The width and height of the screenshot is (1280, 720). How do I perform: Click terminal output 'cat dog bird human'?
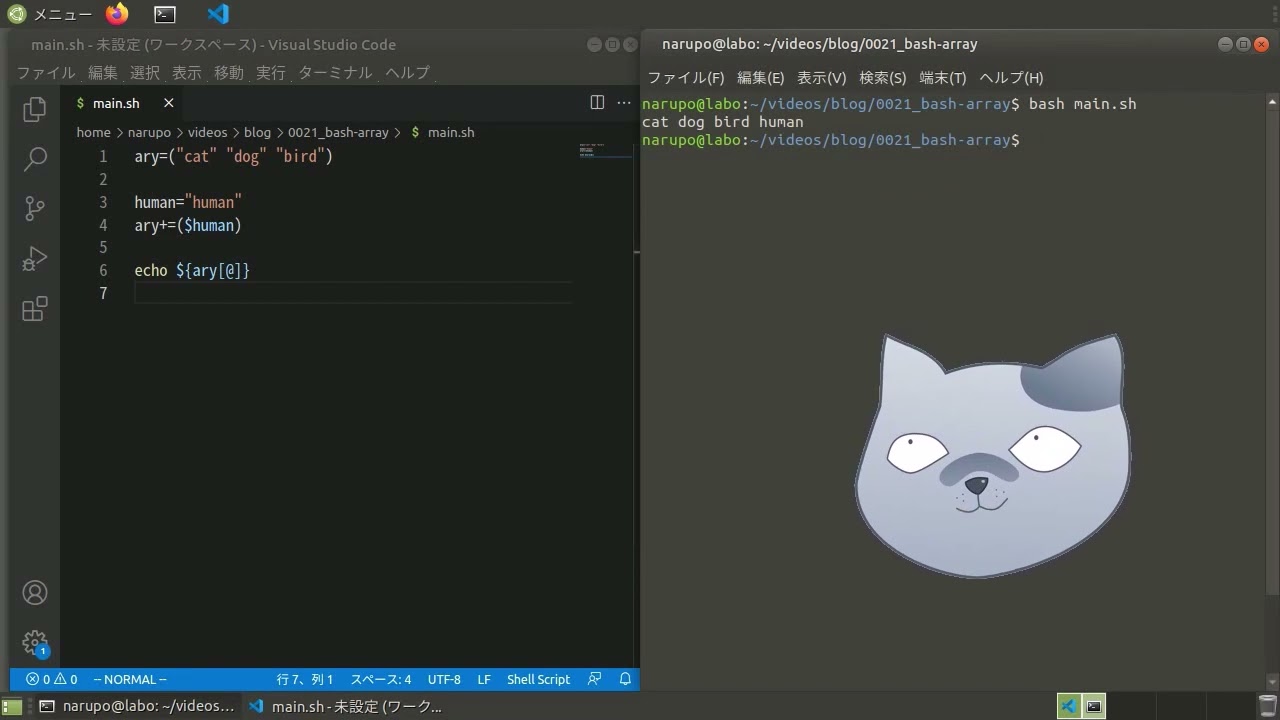pyautogui.click(x=722, y=122)
